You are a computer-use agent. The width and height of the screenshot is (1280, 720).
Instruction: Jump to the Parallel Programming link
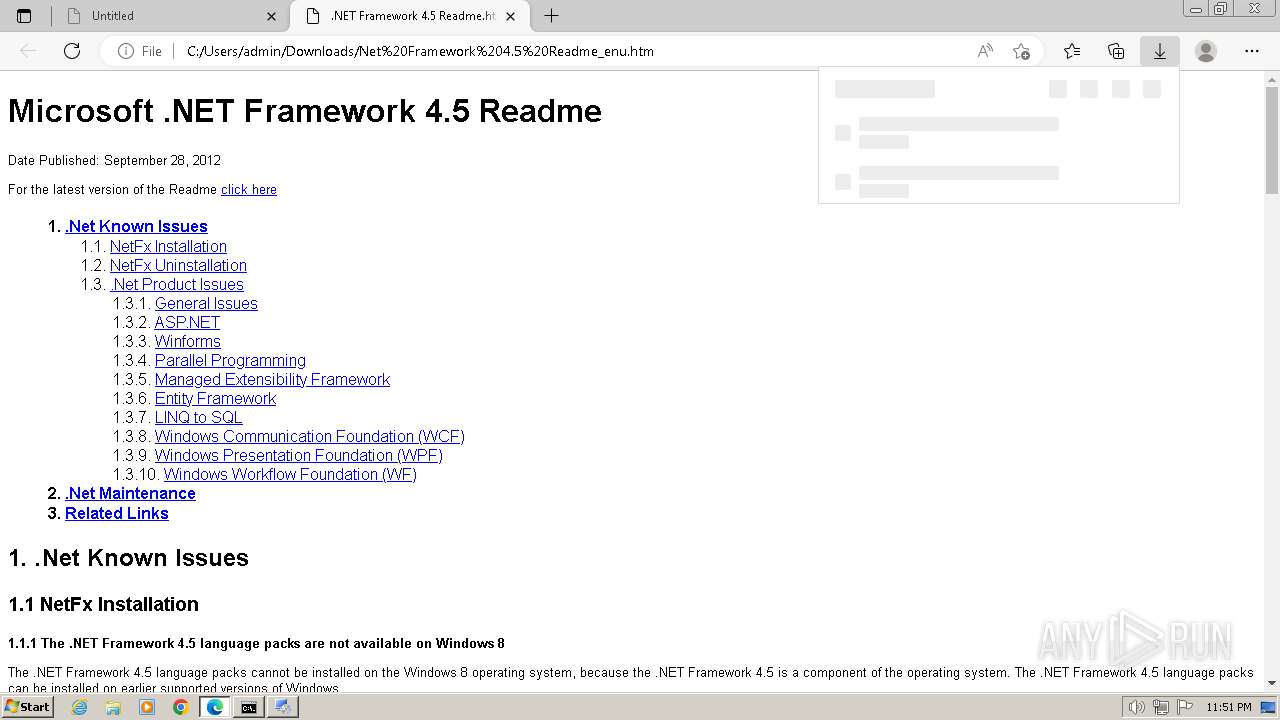coord(230,360)
